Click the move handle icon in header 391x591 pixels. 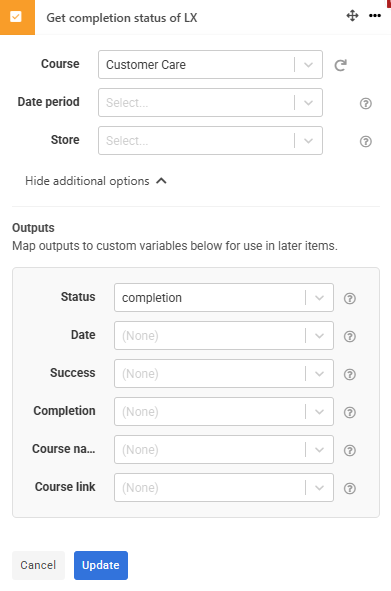tap(352, 16)
